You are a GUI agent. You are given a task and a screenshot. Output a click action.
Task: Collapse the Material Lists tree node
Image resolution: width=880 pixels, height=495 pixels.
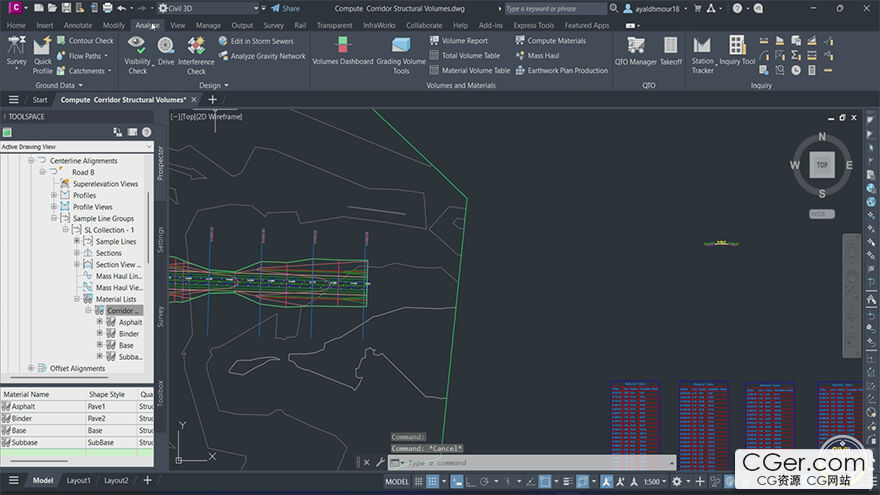[77, 299]
